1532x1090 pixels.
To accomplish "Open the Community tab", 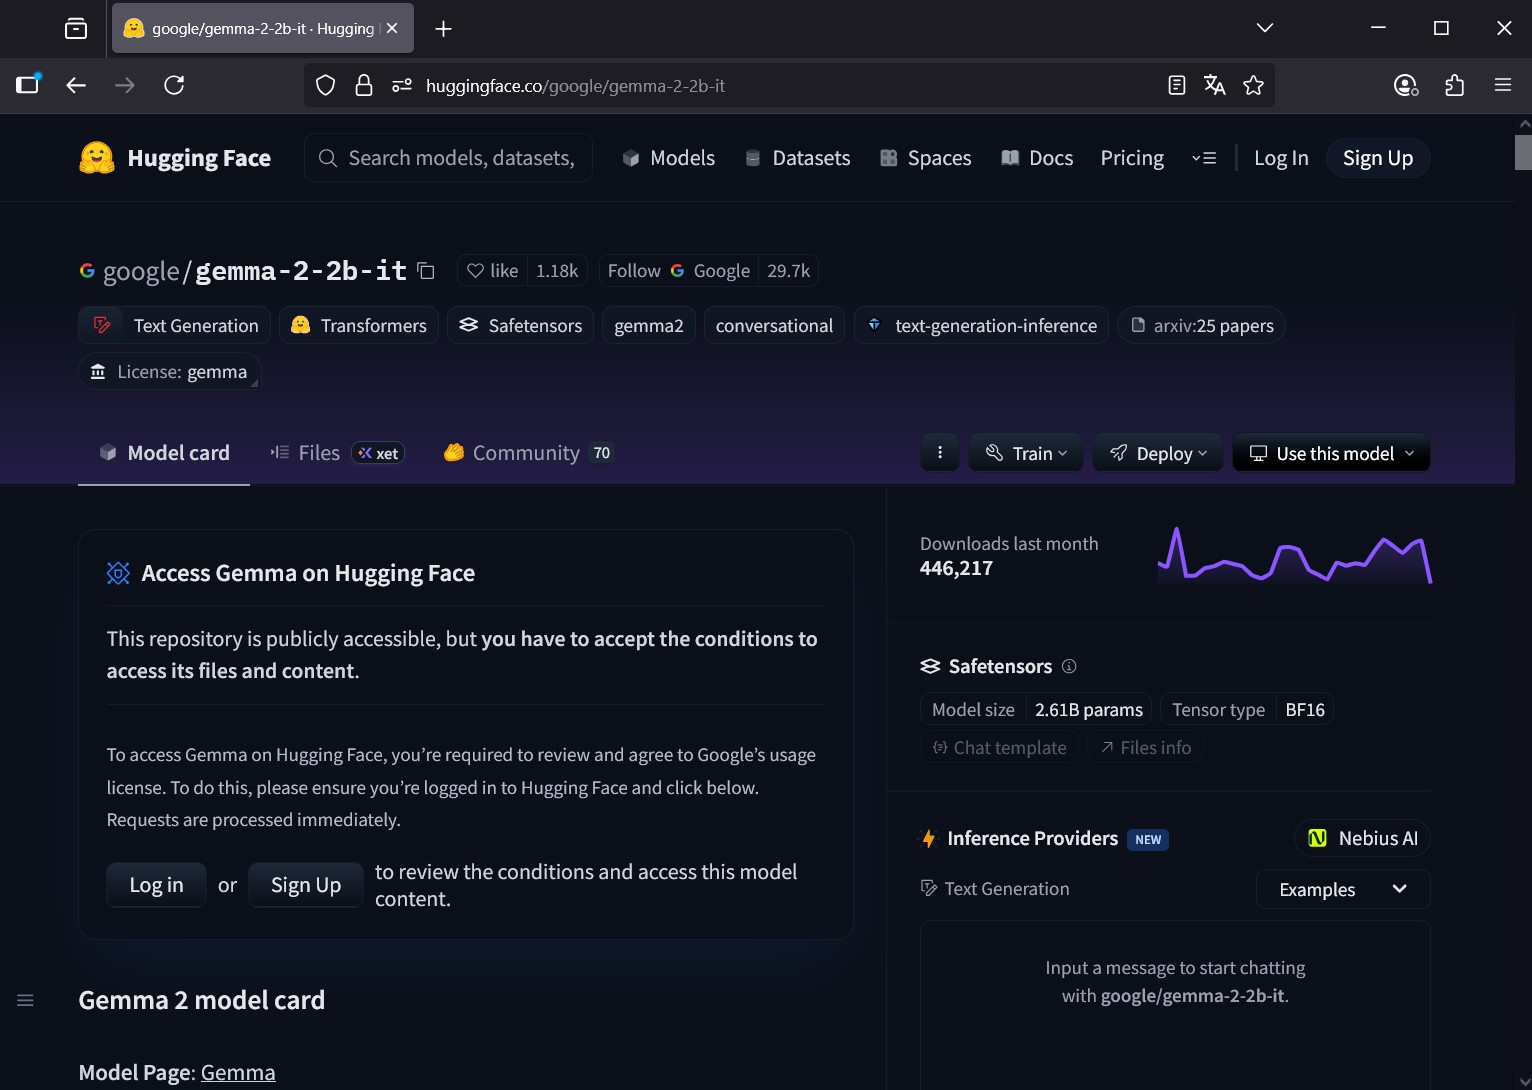I will click(x=528, y=453).
